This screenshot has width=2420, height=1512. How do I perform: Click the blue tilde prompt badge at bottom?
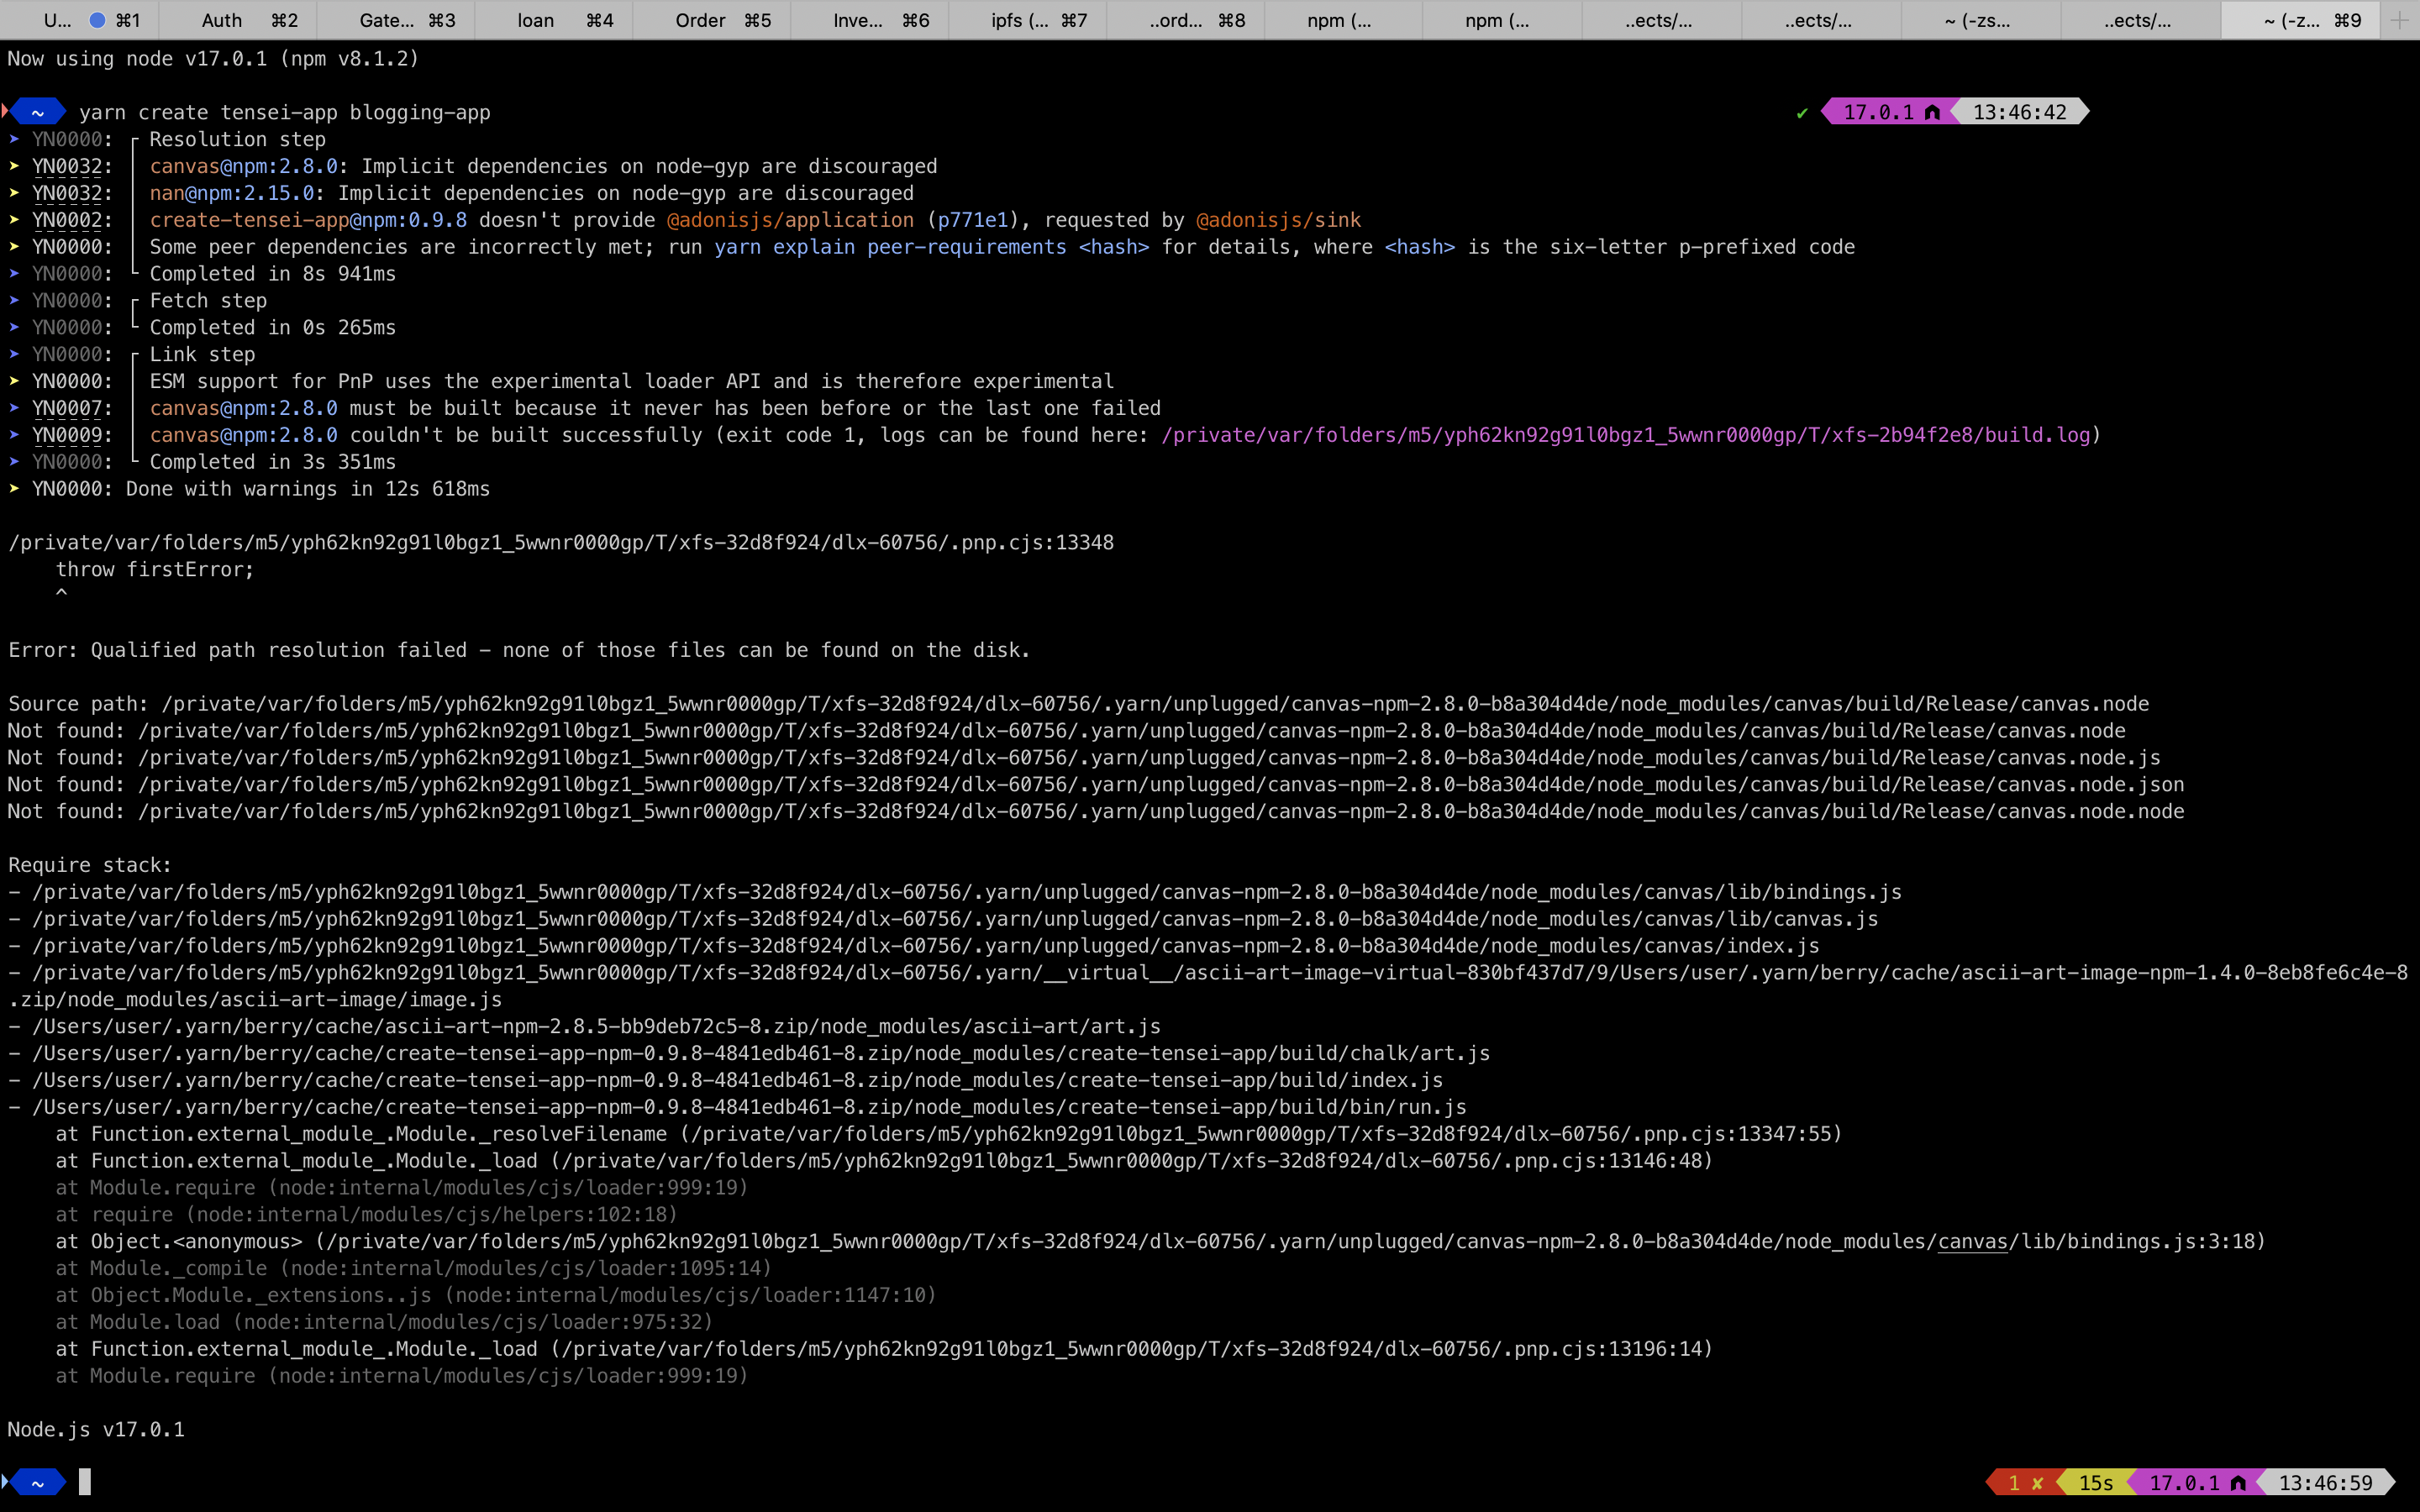(x=37, y=1481)
